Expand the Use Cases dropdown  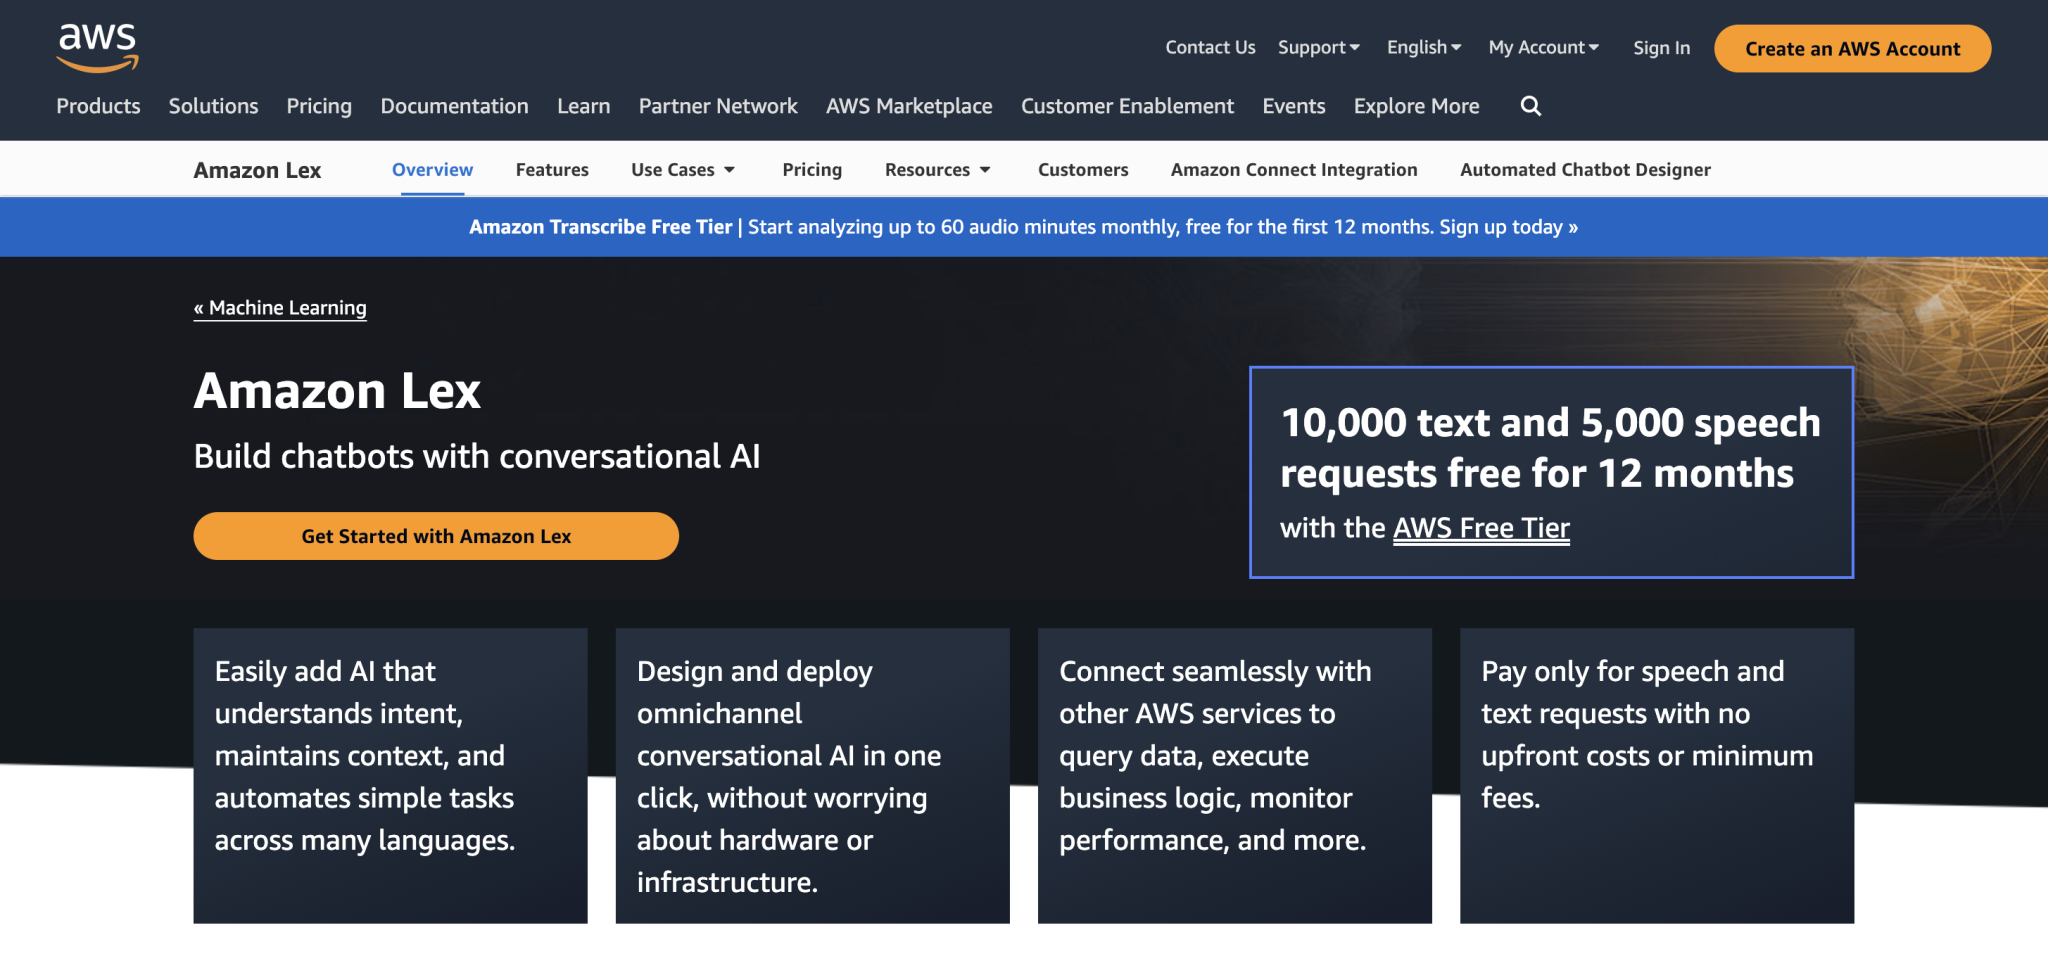(683, 170)
